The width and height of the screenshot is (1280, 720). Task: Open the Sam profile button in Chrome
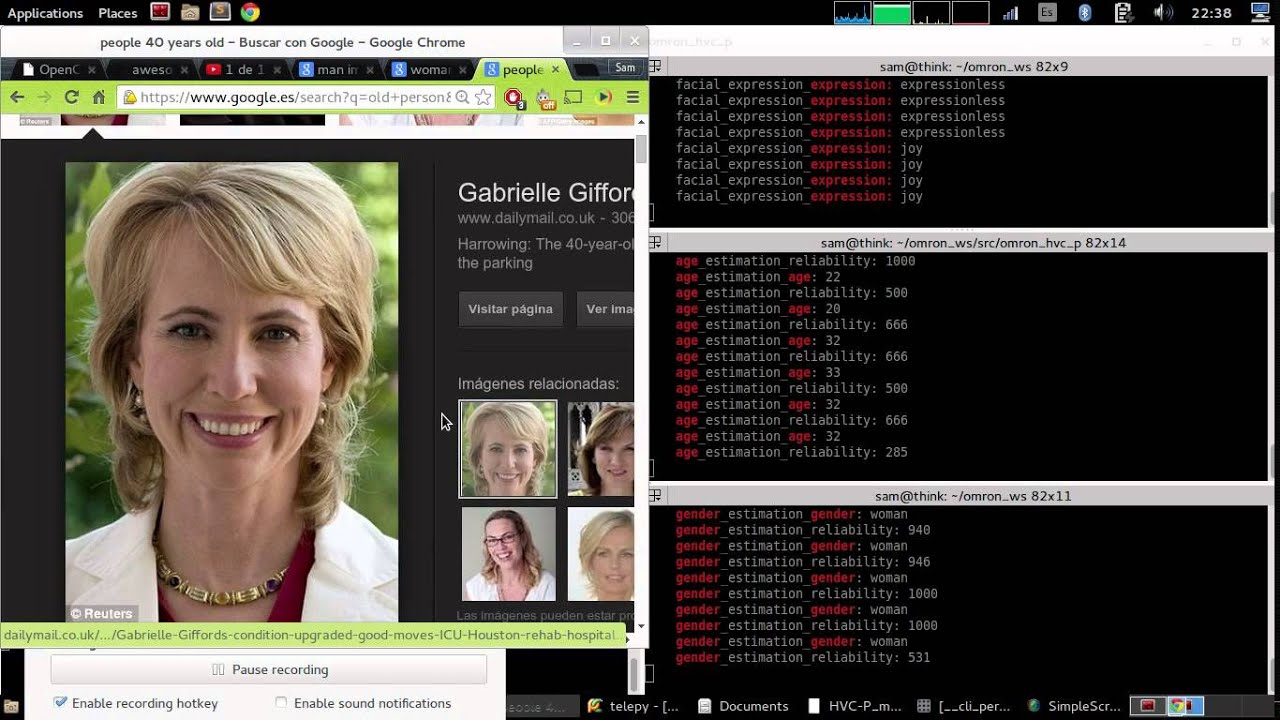625,68
